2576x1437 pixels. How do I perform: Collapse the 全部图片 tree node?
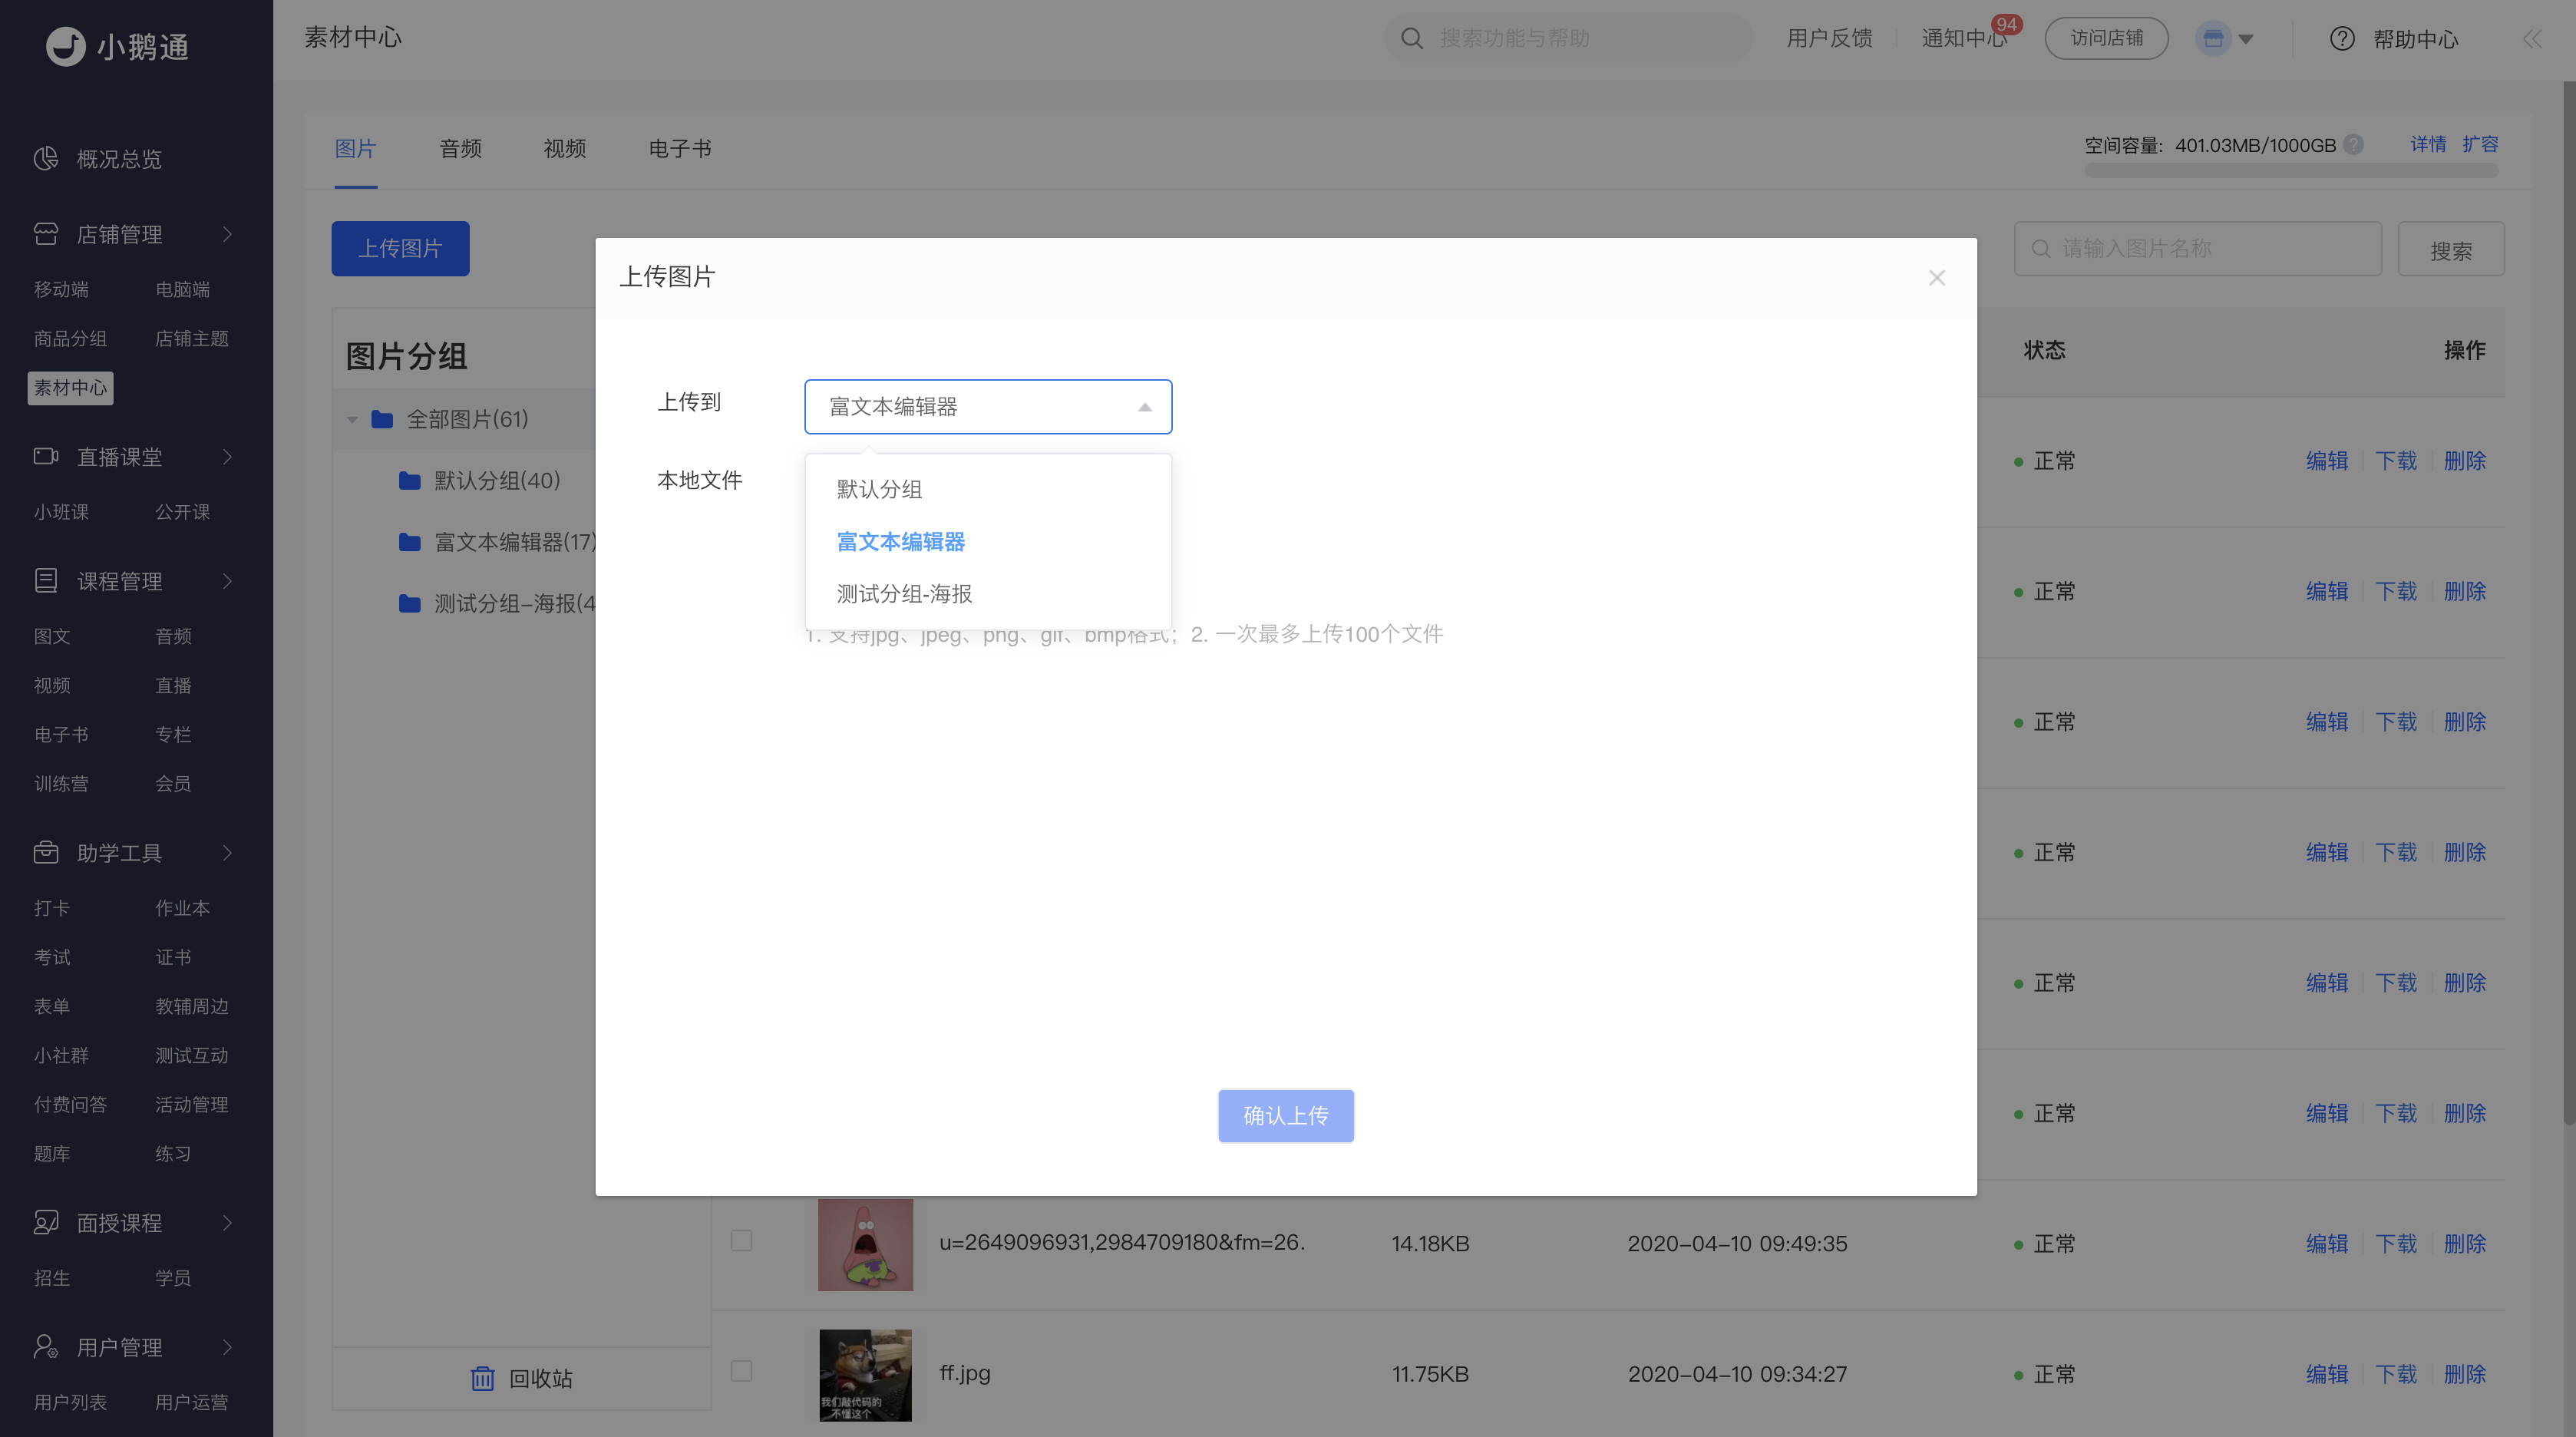pos(352,420)
